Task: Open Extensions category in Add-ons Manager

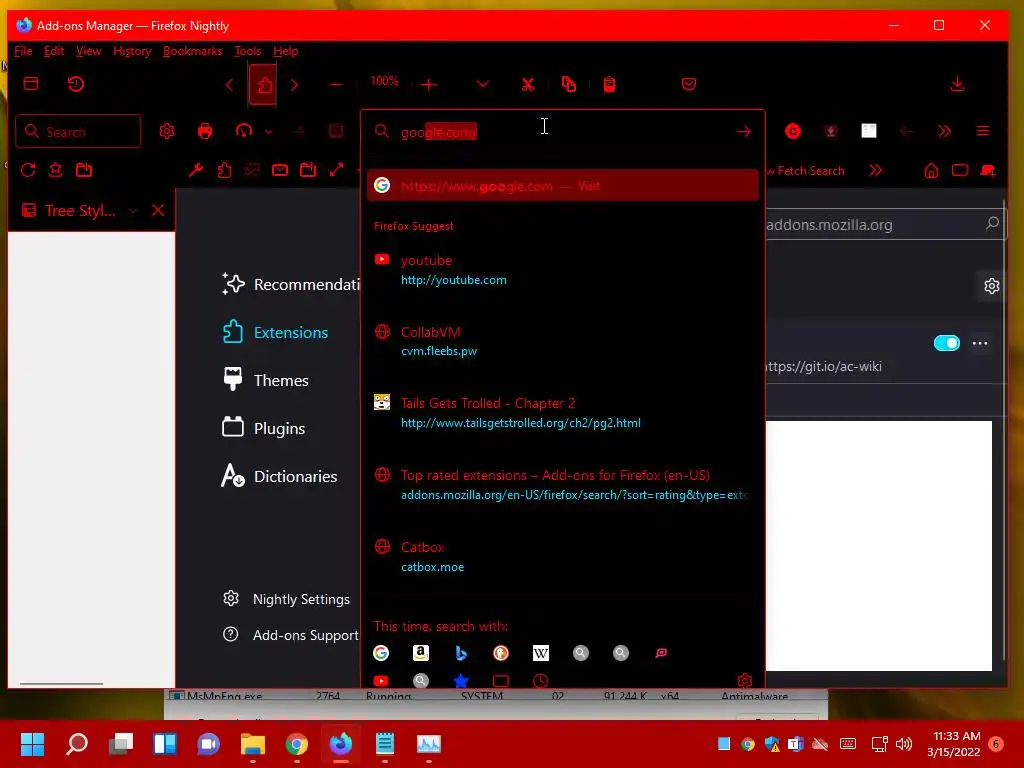Action: coord(275,332)
